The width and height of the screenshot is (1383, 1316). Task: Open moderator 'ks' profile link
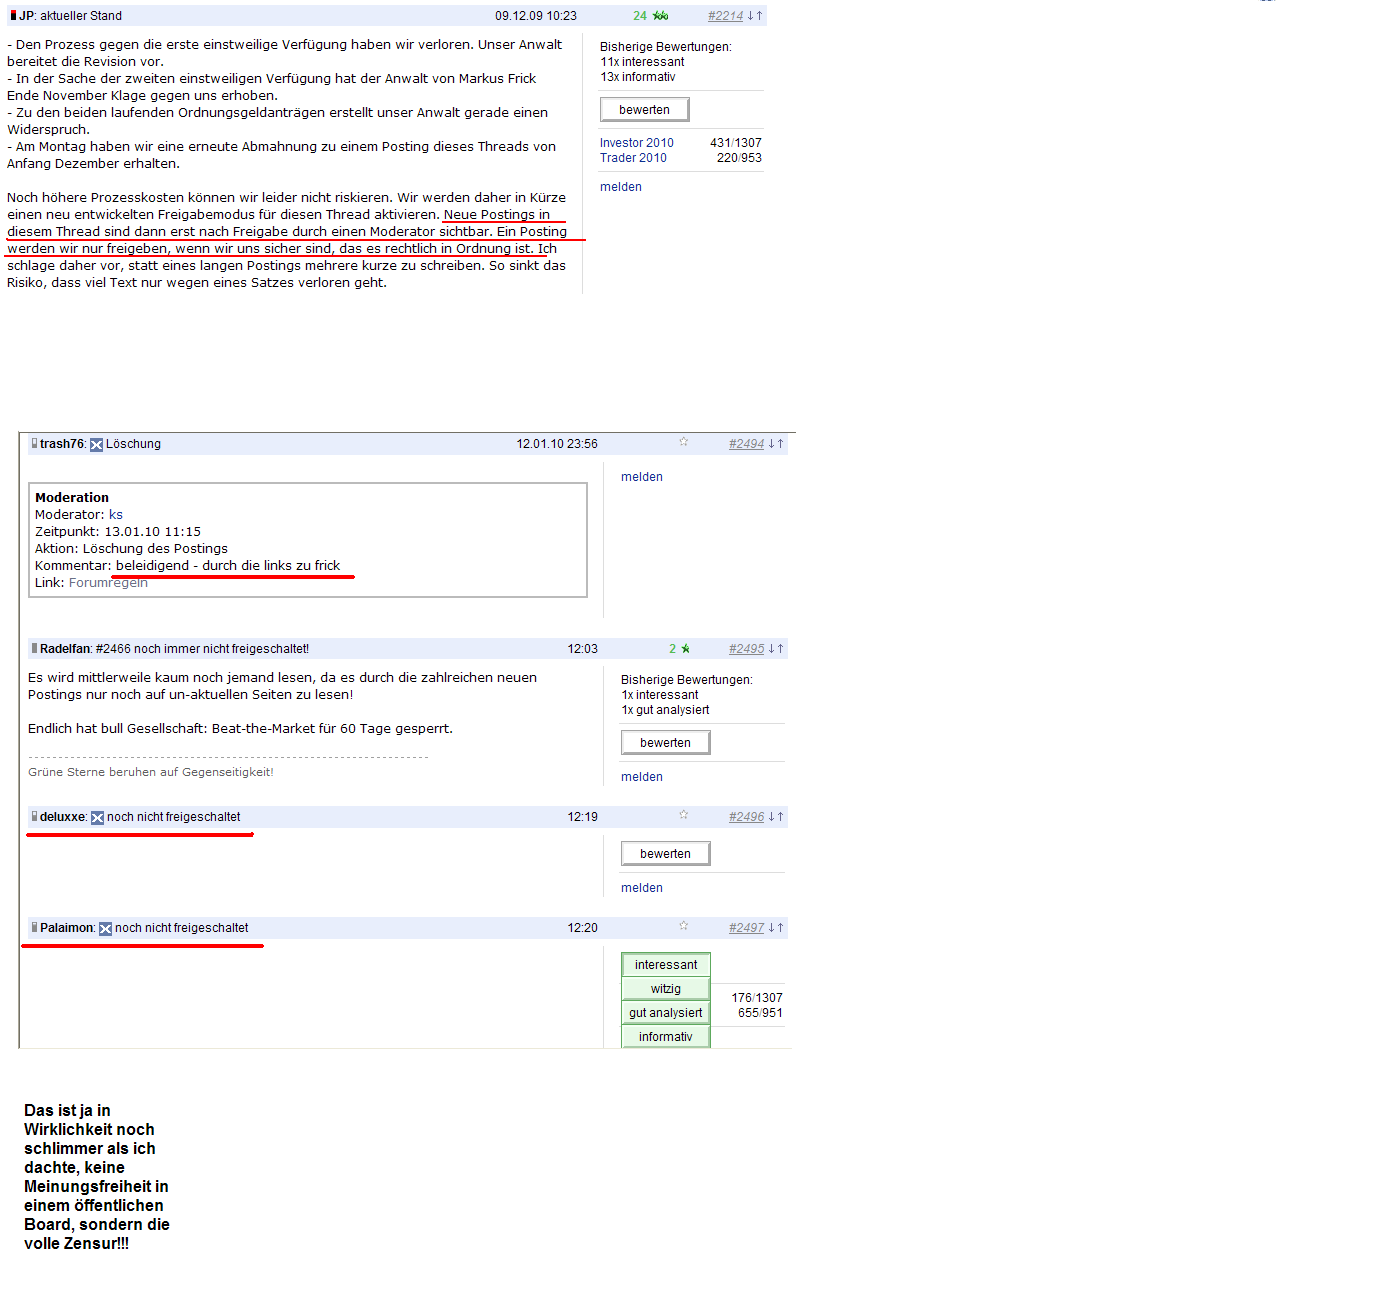[x=116, y=515]
